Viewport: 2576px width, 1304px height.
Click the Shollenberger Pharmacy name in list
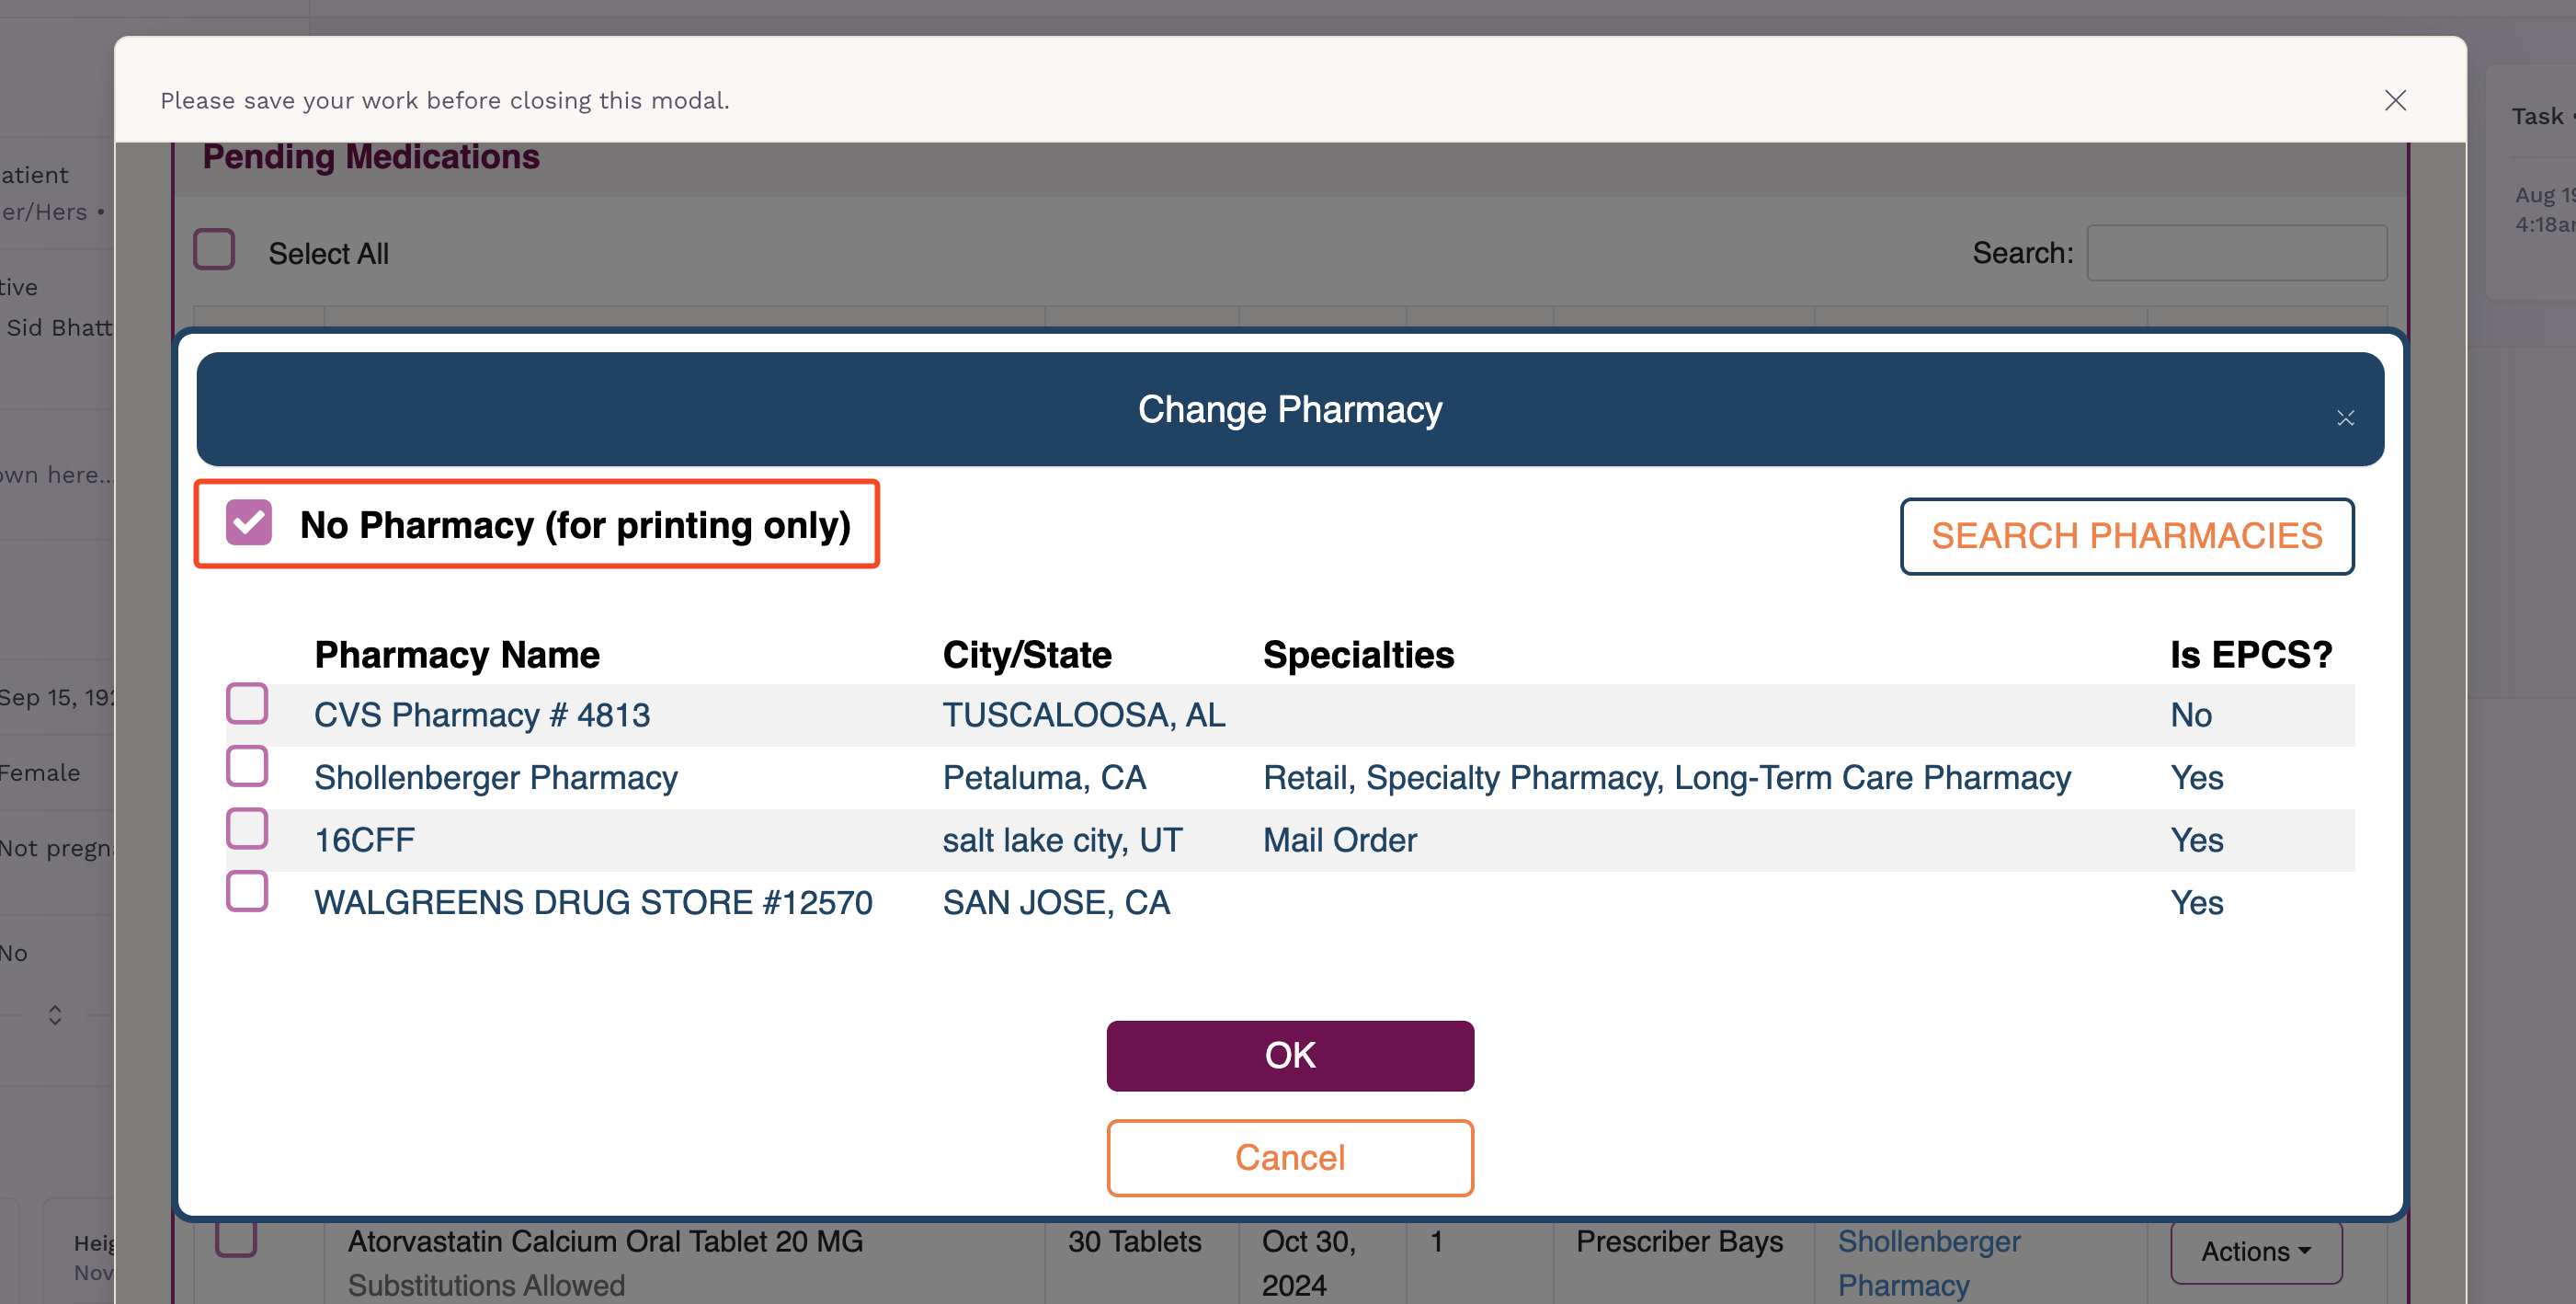496,777
